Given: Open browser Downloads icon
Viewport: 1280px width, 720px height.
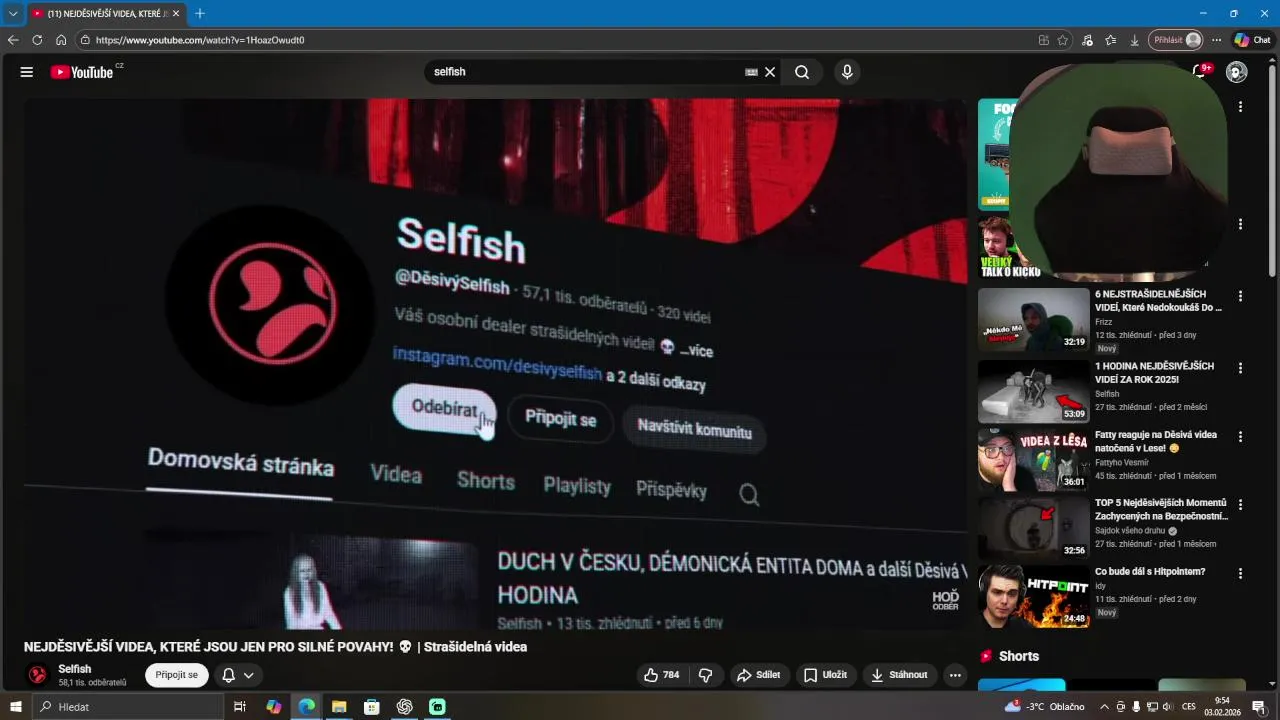Looking at the screenshot, I should pyautogui.click(x=1135, y=40).
